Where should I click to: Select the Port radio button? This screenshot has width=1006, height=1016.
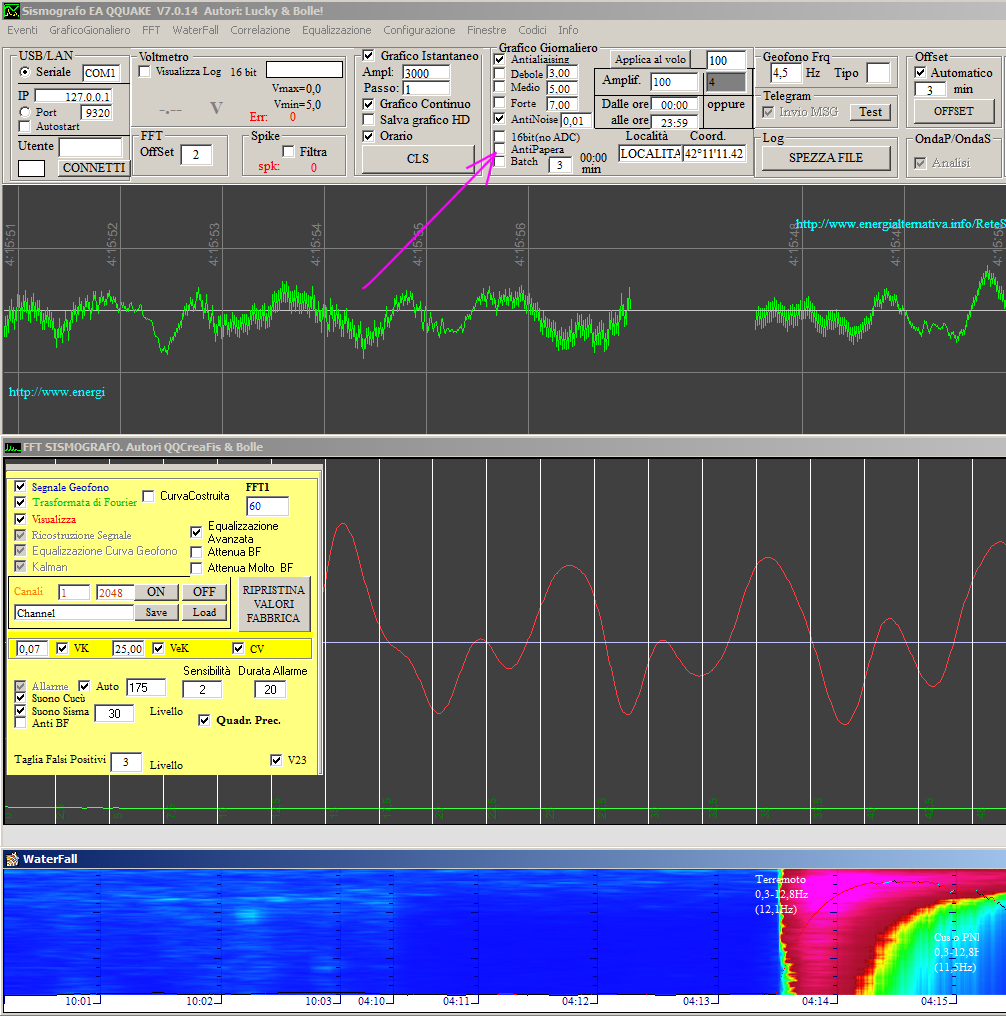pyautogui.click(x=26, y=113)
